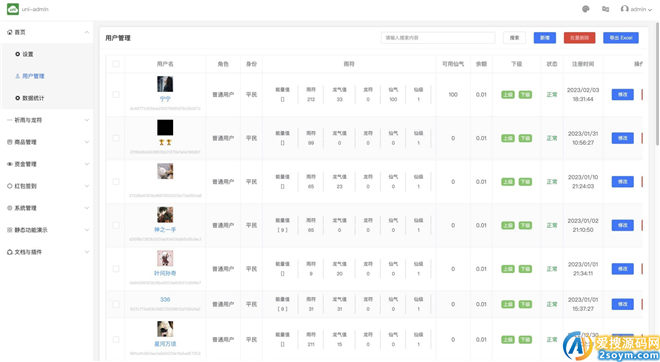The image size is (660, 362).
Task: Click 修改 in the 2023/01/01 15:37:27 row
Action: click(x=623, y=304)
